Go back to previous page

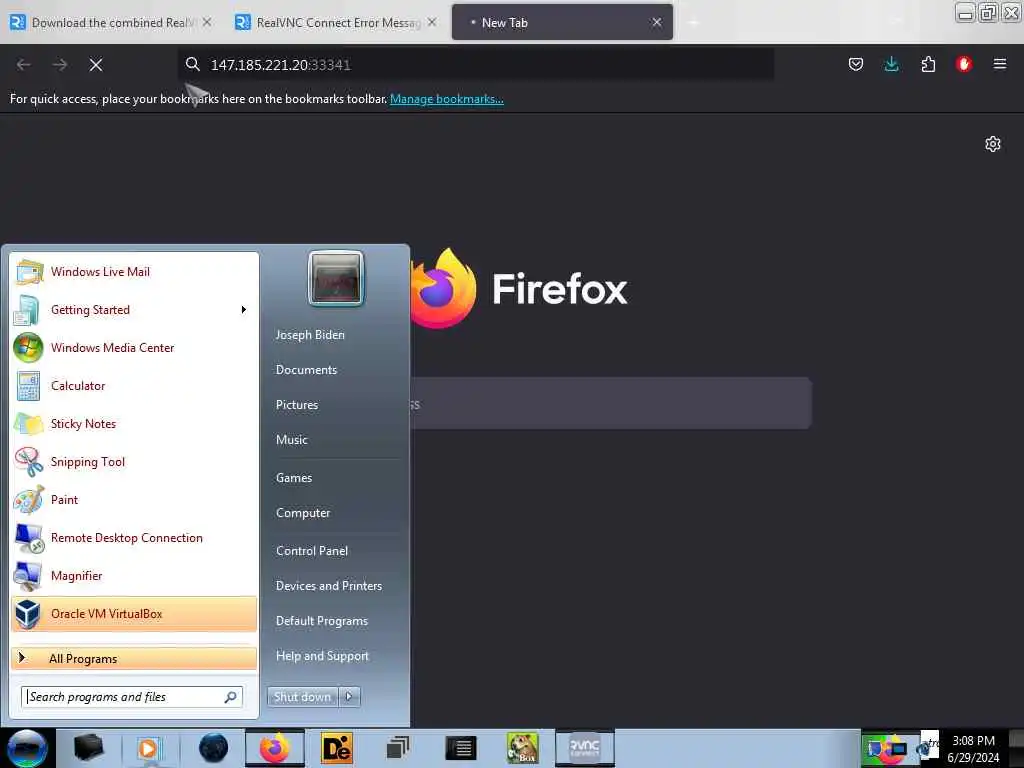pos(24,65)
